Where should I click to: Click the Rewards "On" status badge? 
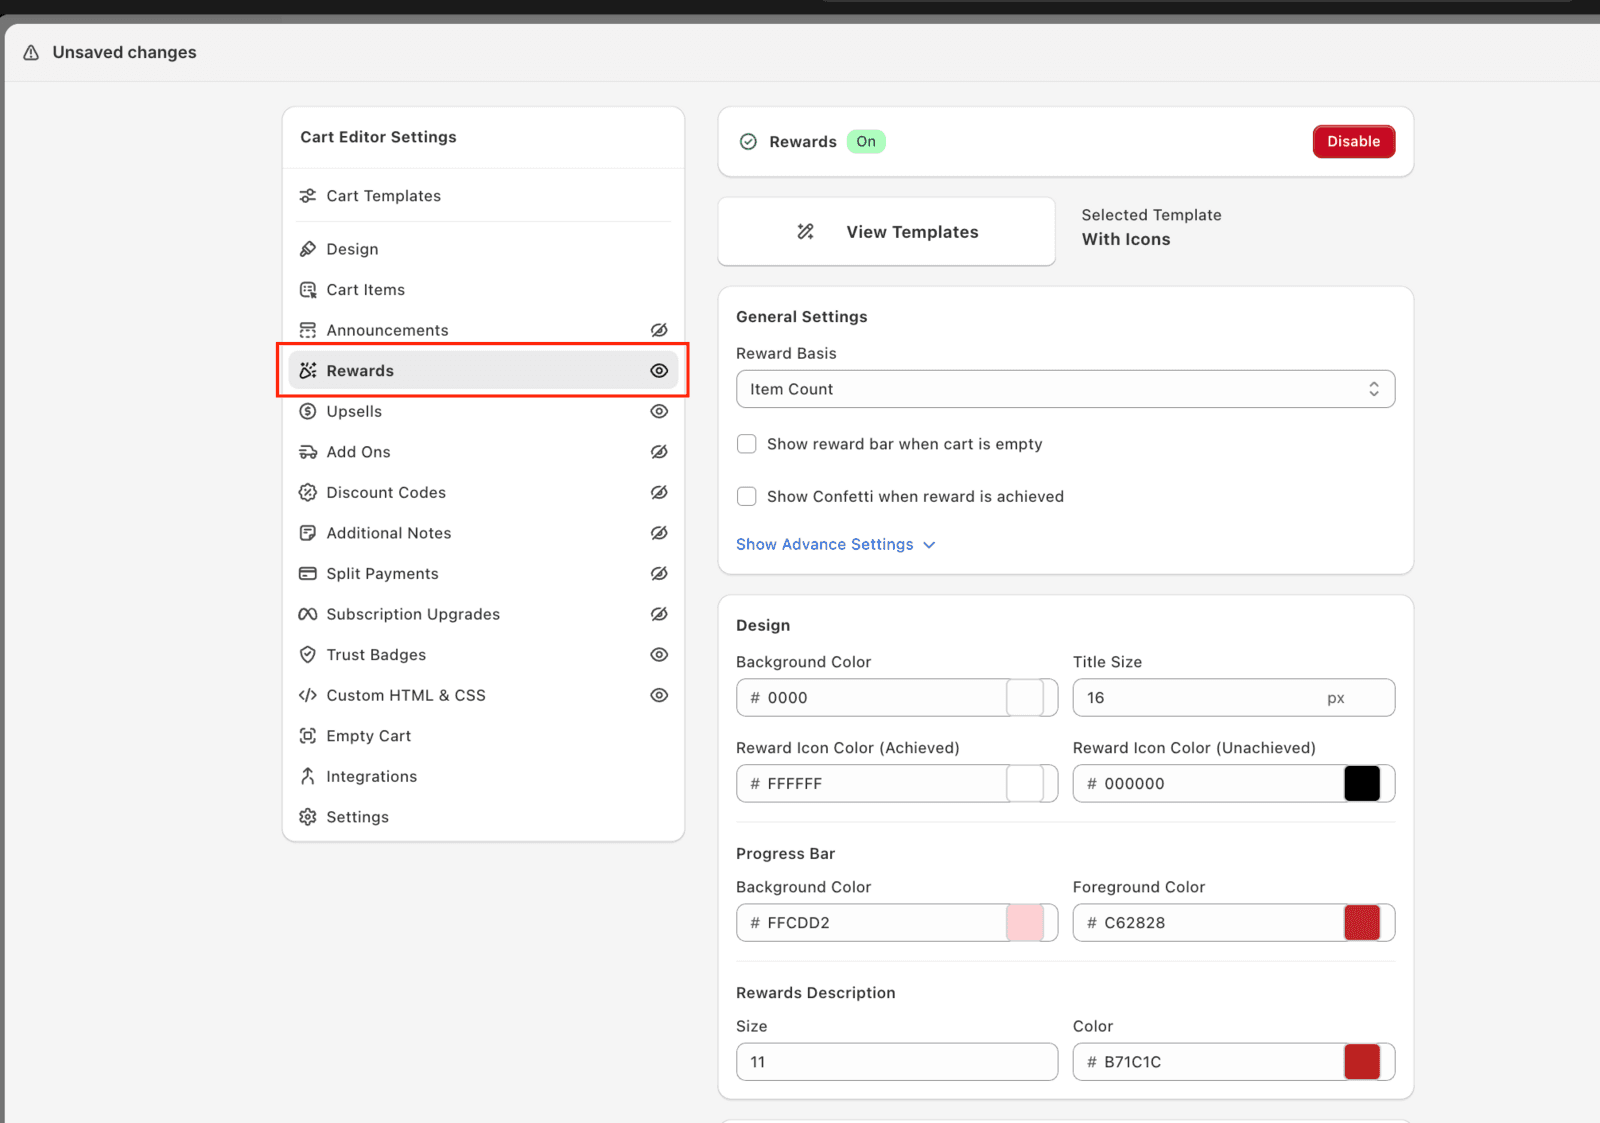click(866, 142)
